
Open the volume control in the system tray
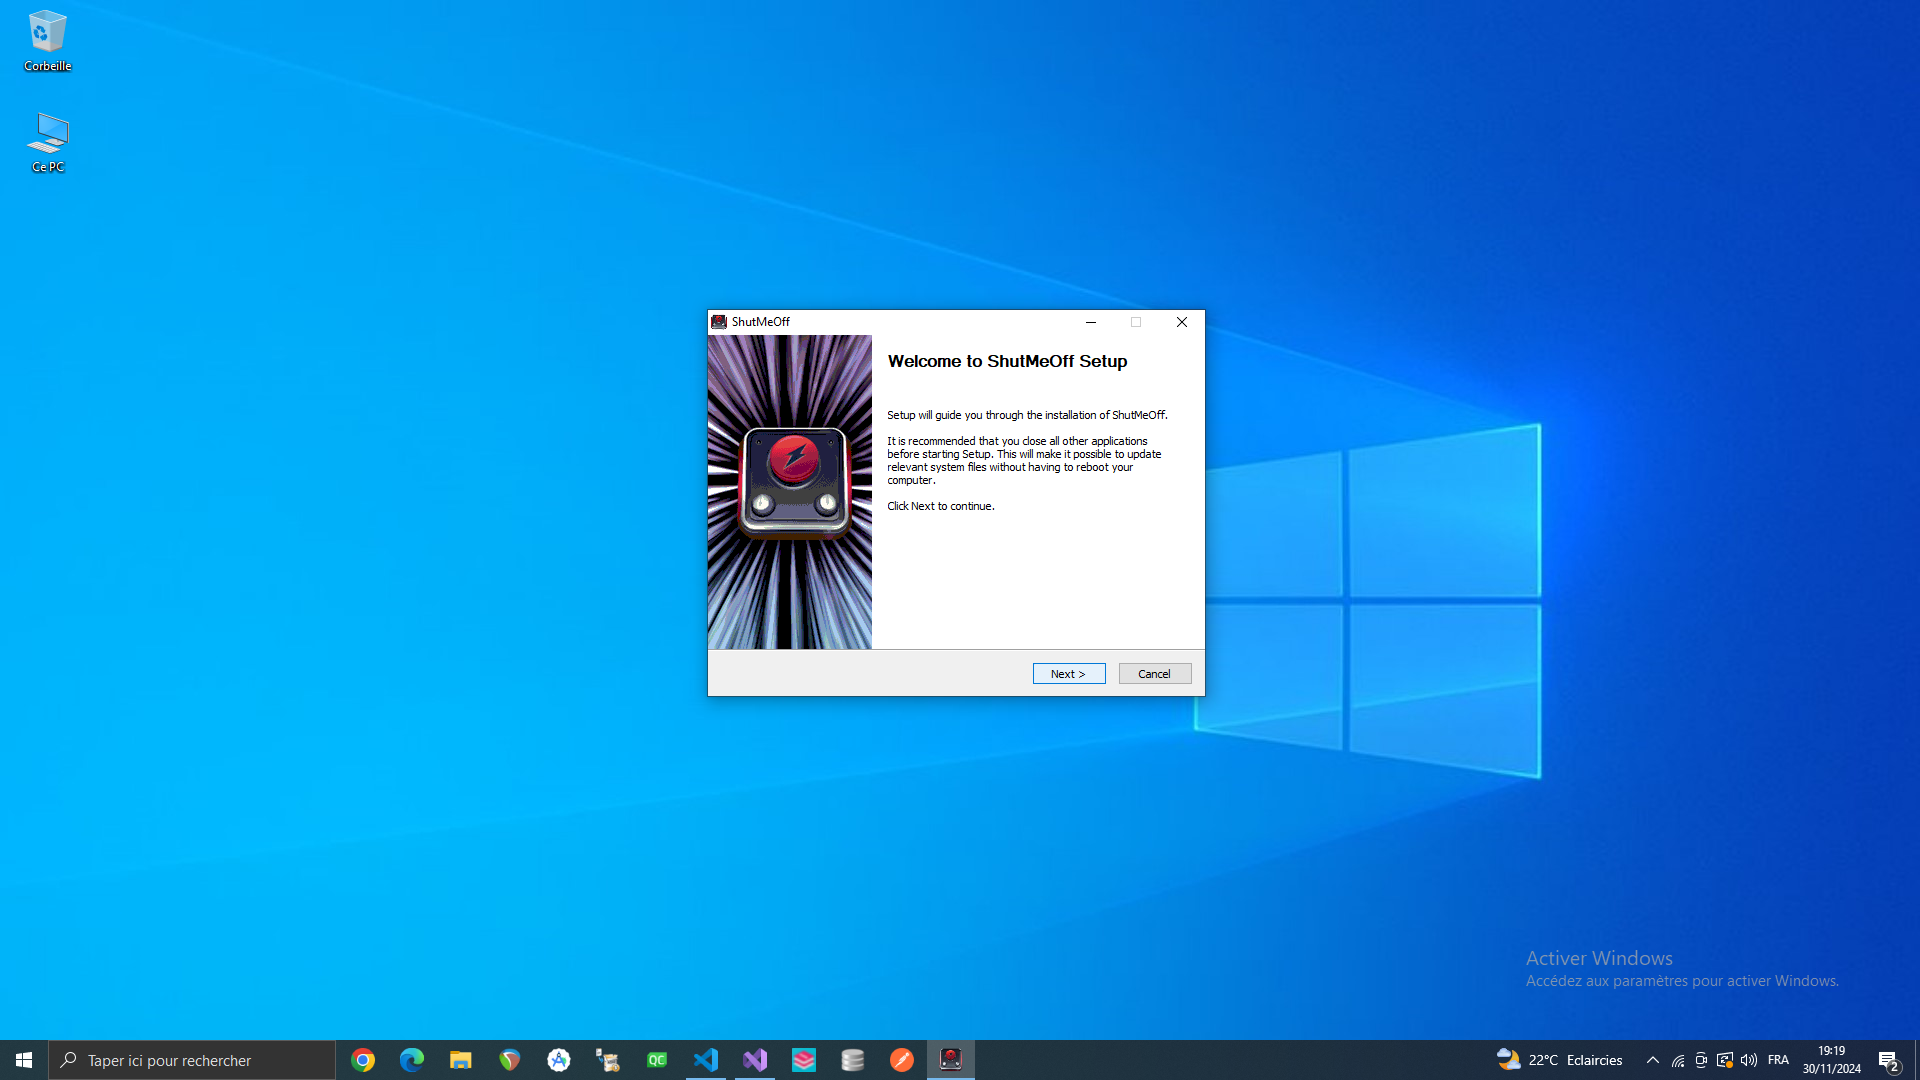1749,1060
